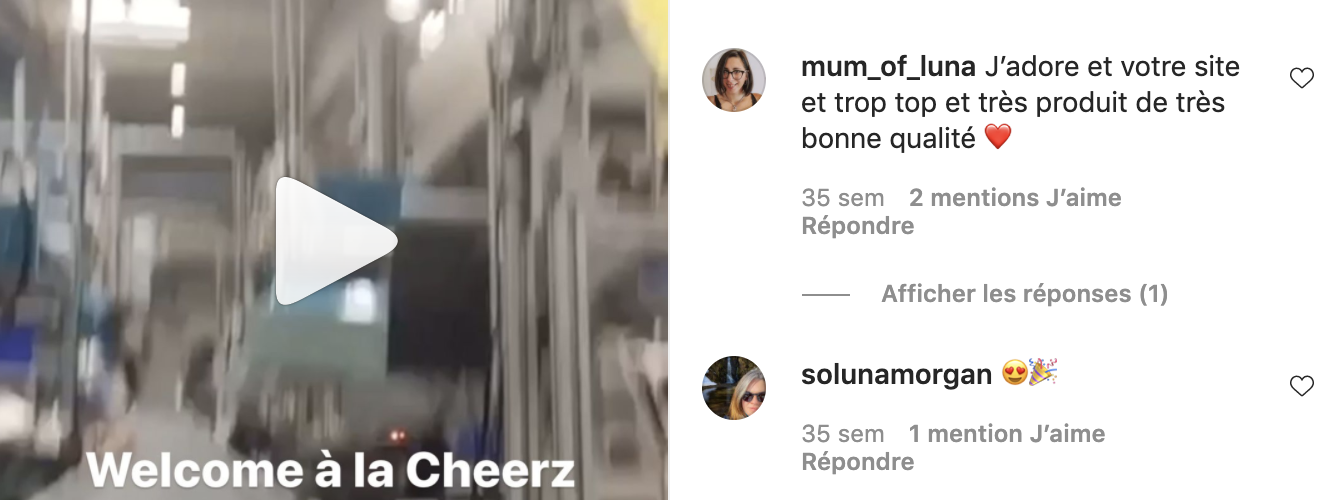Select the party popper emoji after solunamorgan
The width and height of the screenshot is (1336, 500).
[1044, 374]
